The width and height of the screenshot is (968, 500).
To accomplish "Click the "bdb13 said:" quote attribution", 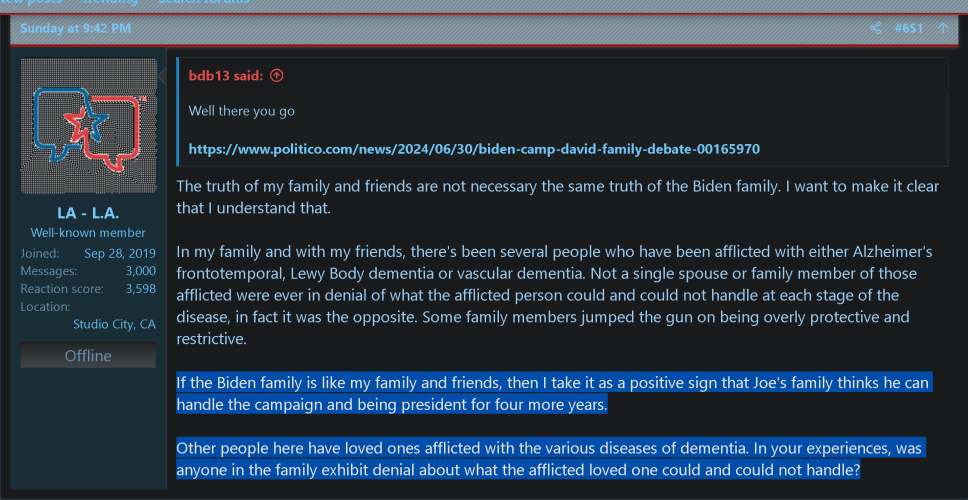I will coord(228,75).
